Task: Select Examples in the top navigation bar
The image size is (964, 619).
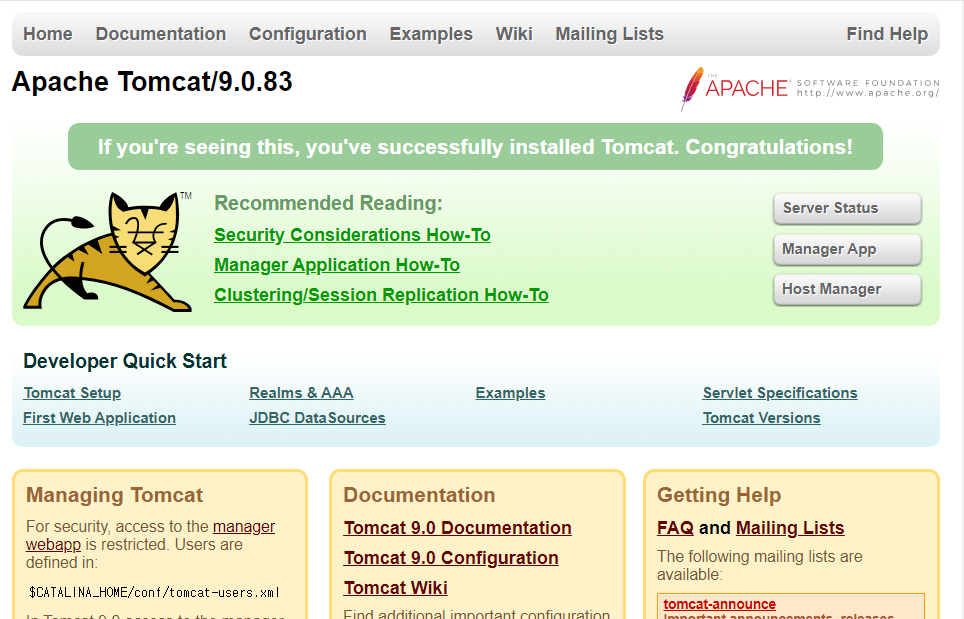Action: click(431, 34)
